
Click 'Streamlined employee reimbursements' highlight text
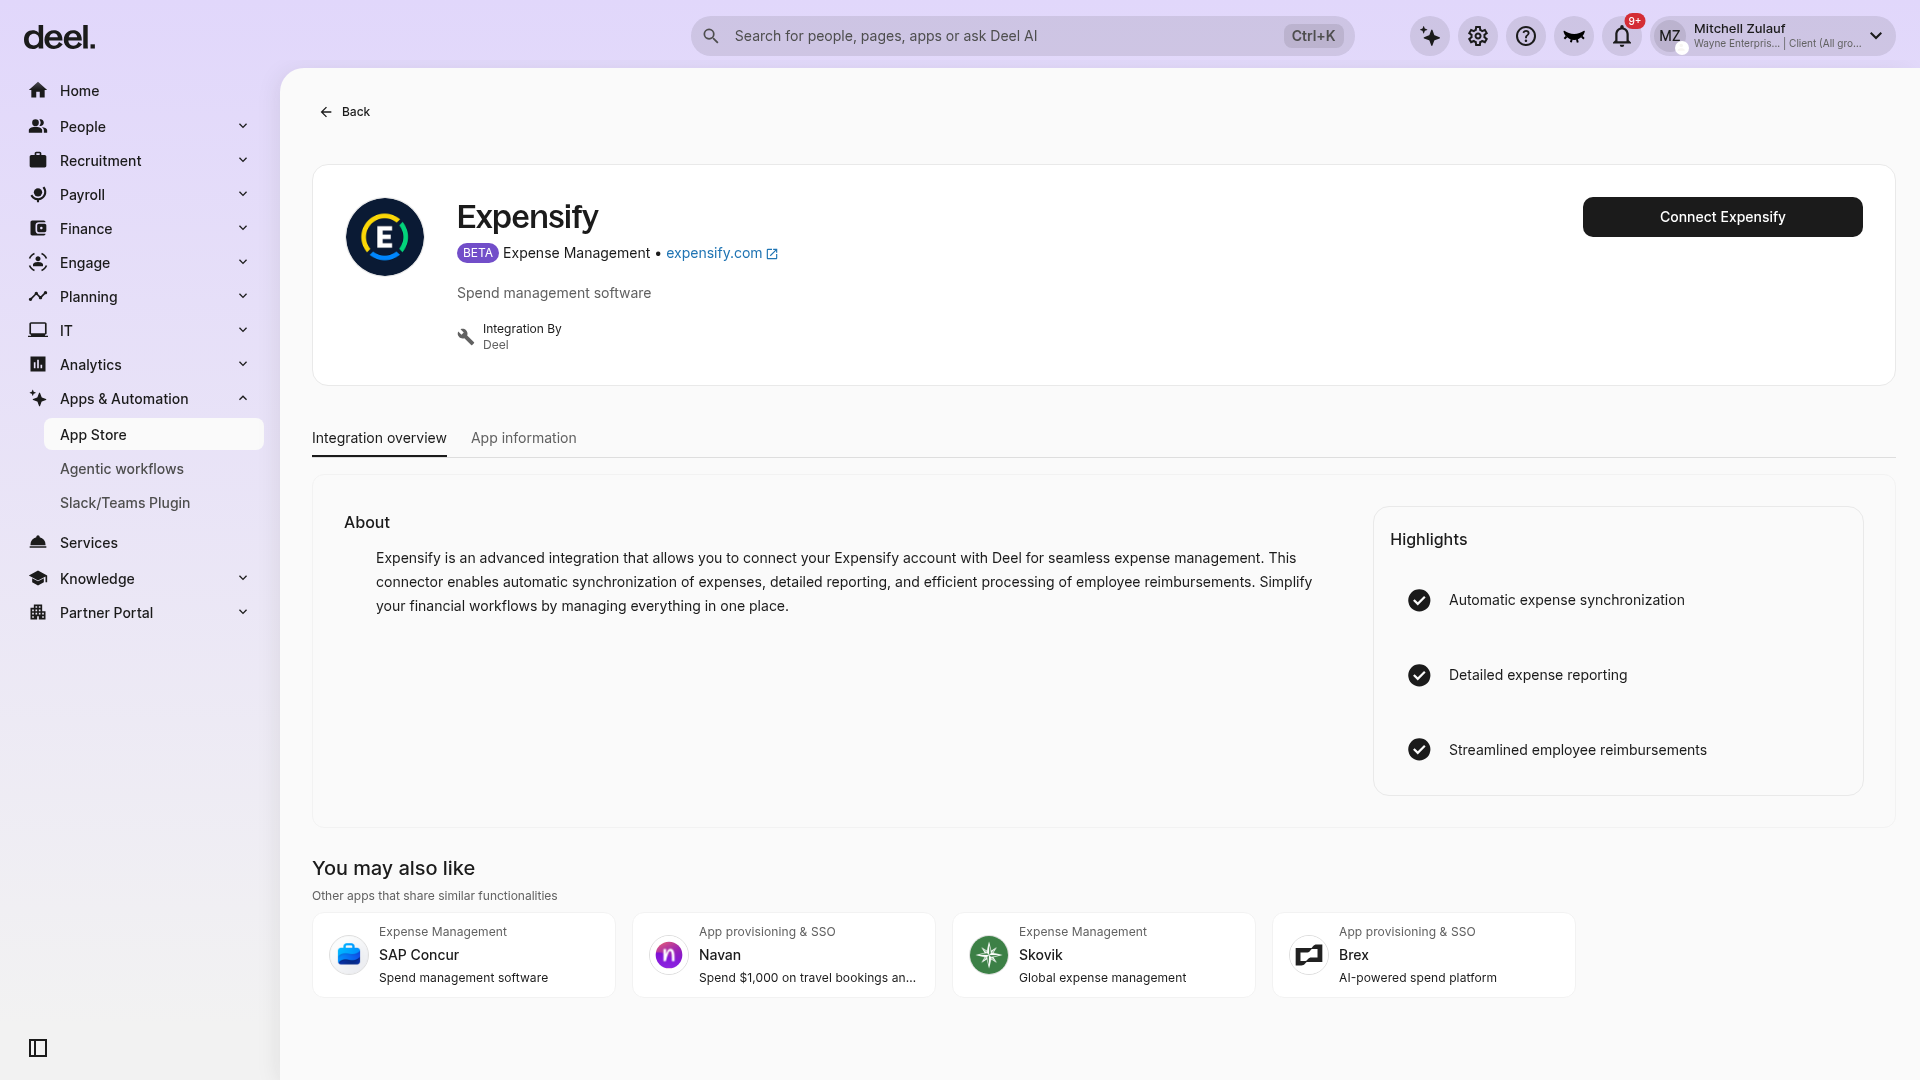tap(1577, 750)
